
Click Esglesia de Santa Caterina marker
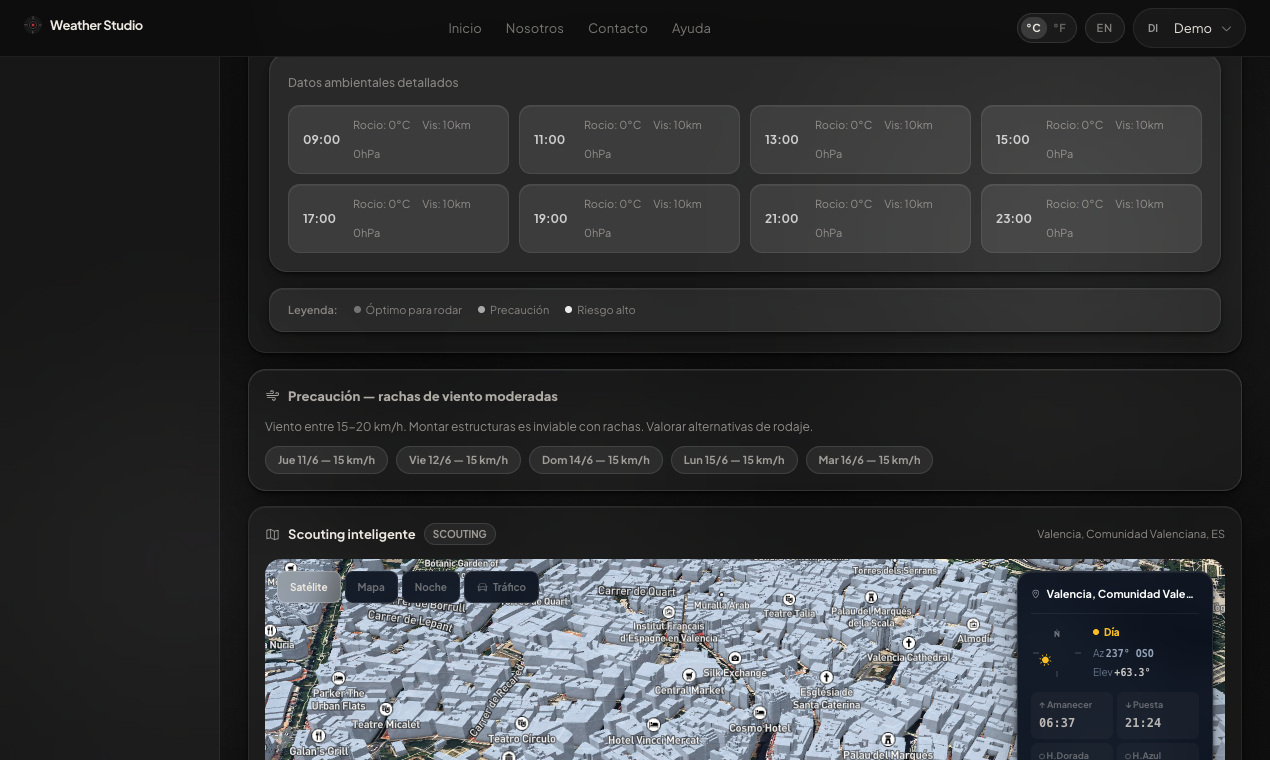pyautogui.click(x=826, y=677)
